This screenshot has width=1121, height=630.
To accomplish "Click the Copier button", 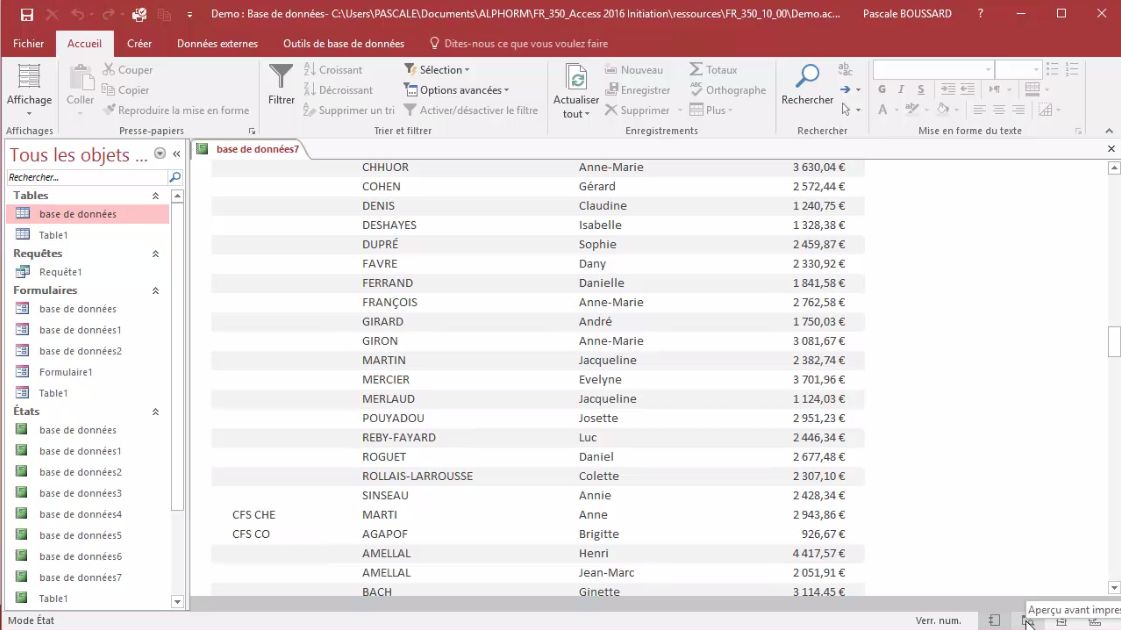I will coord(126,90).
